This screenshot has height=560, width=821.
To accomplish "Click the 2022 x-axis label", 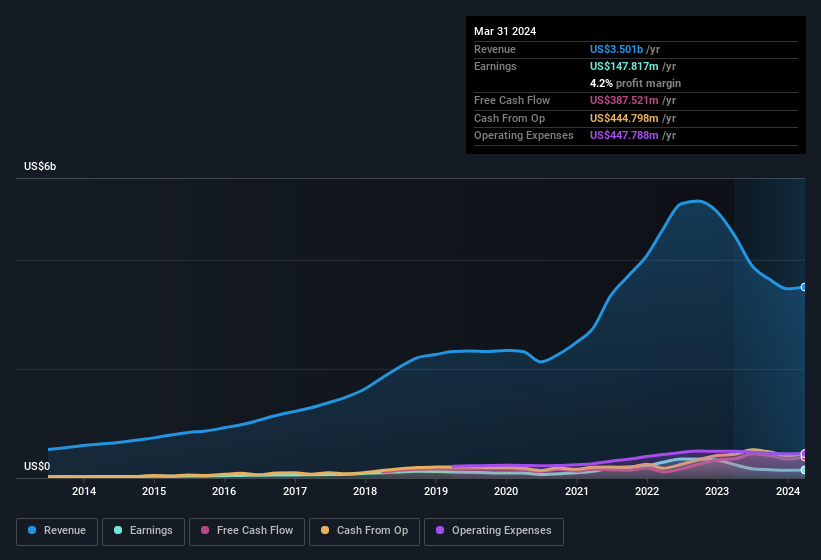I will tap(647, 491).
